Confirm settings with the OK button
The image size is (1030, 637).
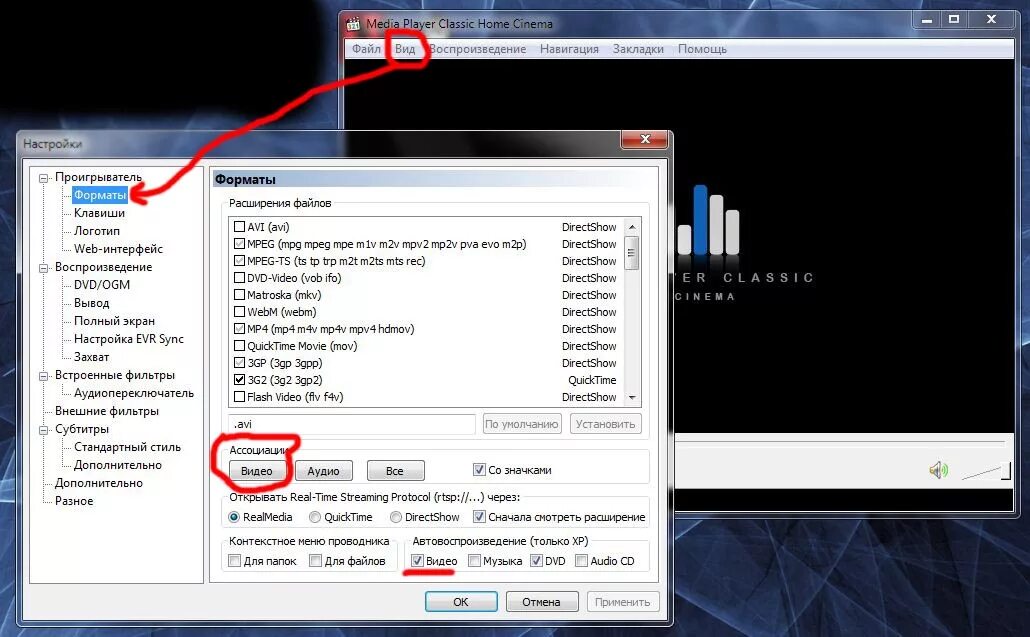pos(461,602)
